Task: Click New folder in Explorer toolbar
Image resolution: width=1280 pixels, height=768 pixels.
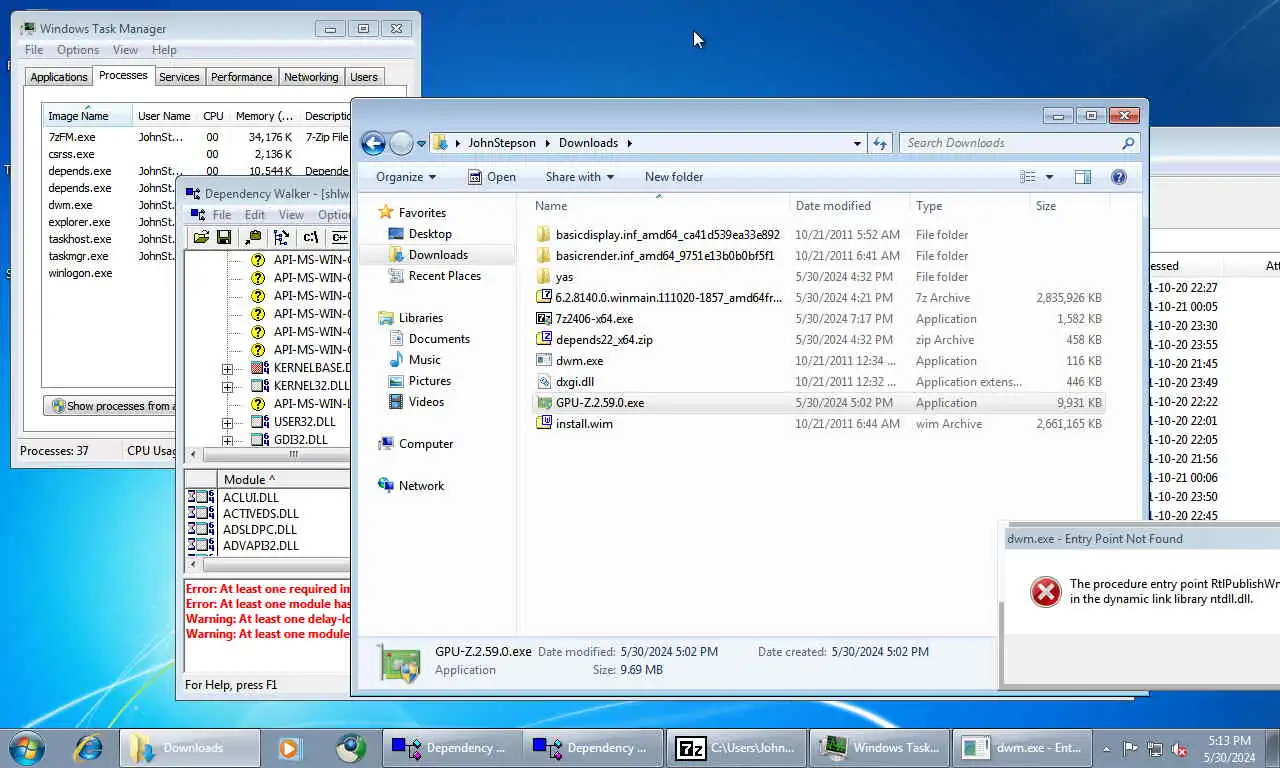Action: tap(674, 177)
